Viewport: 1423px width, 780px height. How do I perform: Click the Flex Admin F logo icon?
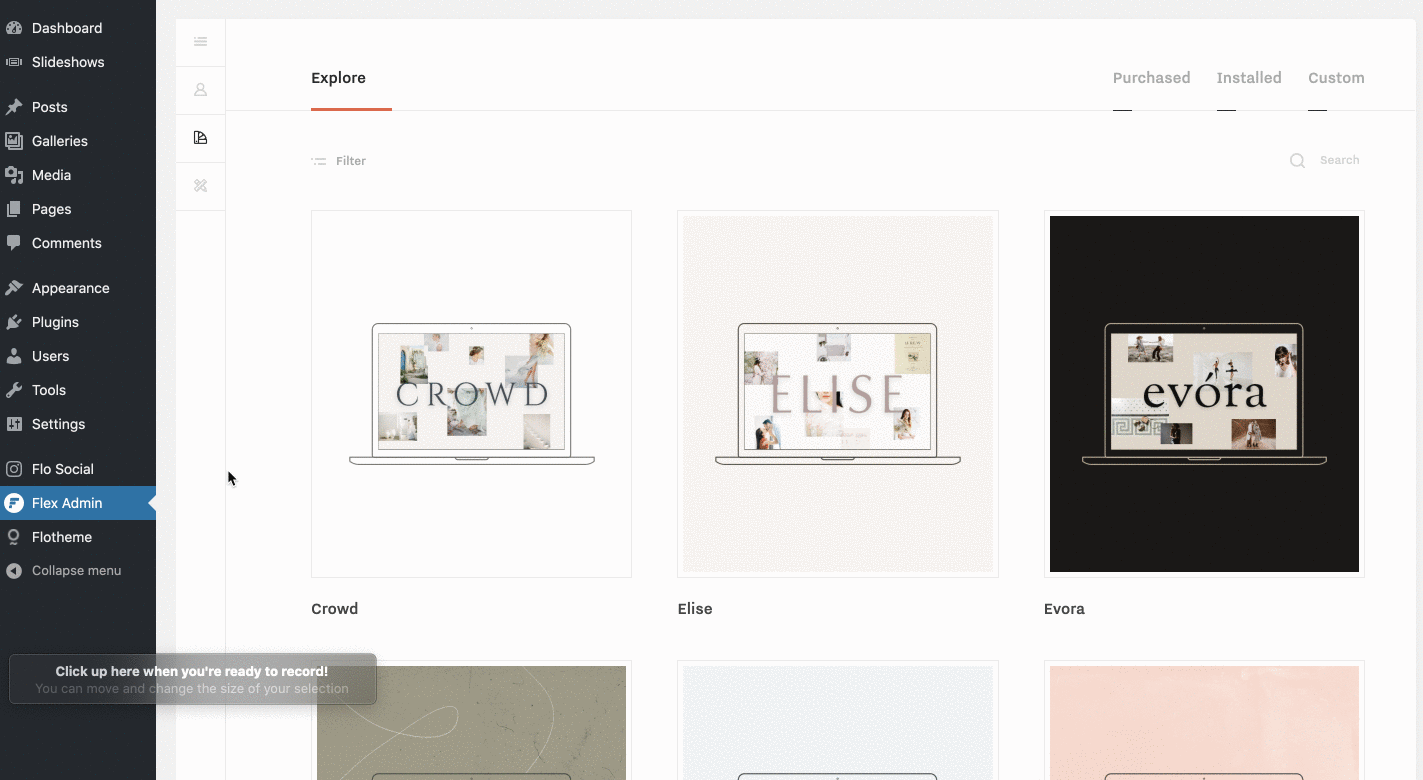(x=14, y=503)
